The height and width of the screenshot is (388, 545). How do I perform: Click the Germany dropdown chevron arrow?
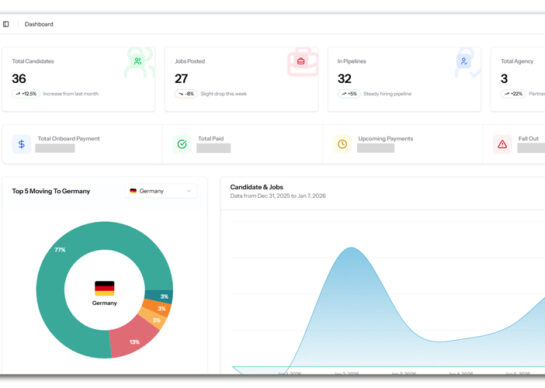(189, 191)
